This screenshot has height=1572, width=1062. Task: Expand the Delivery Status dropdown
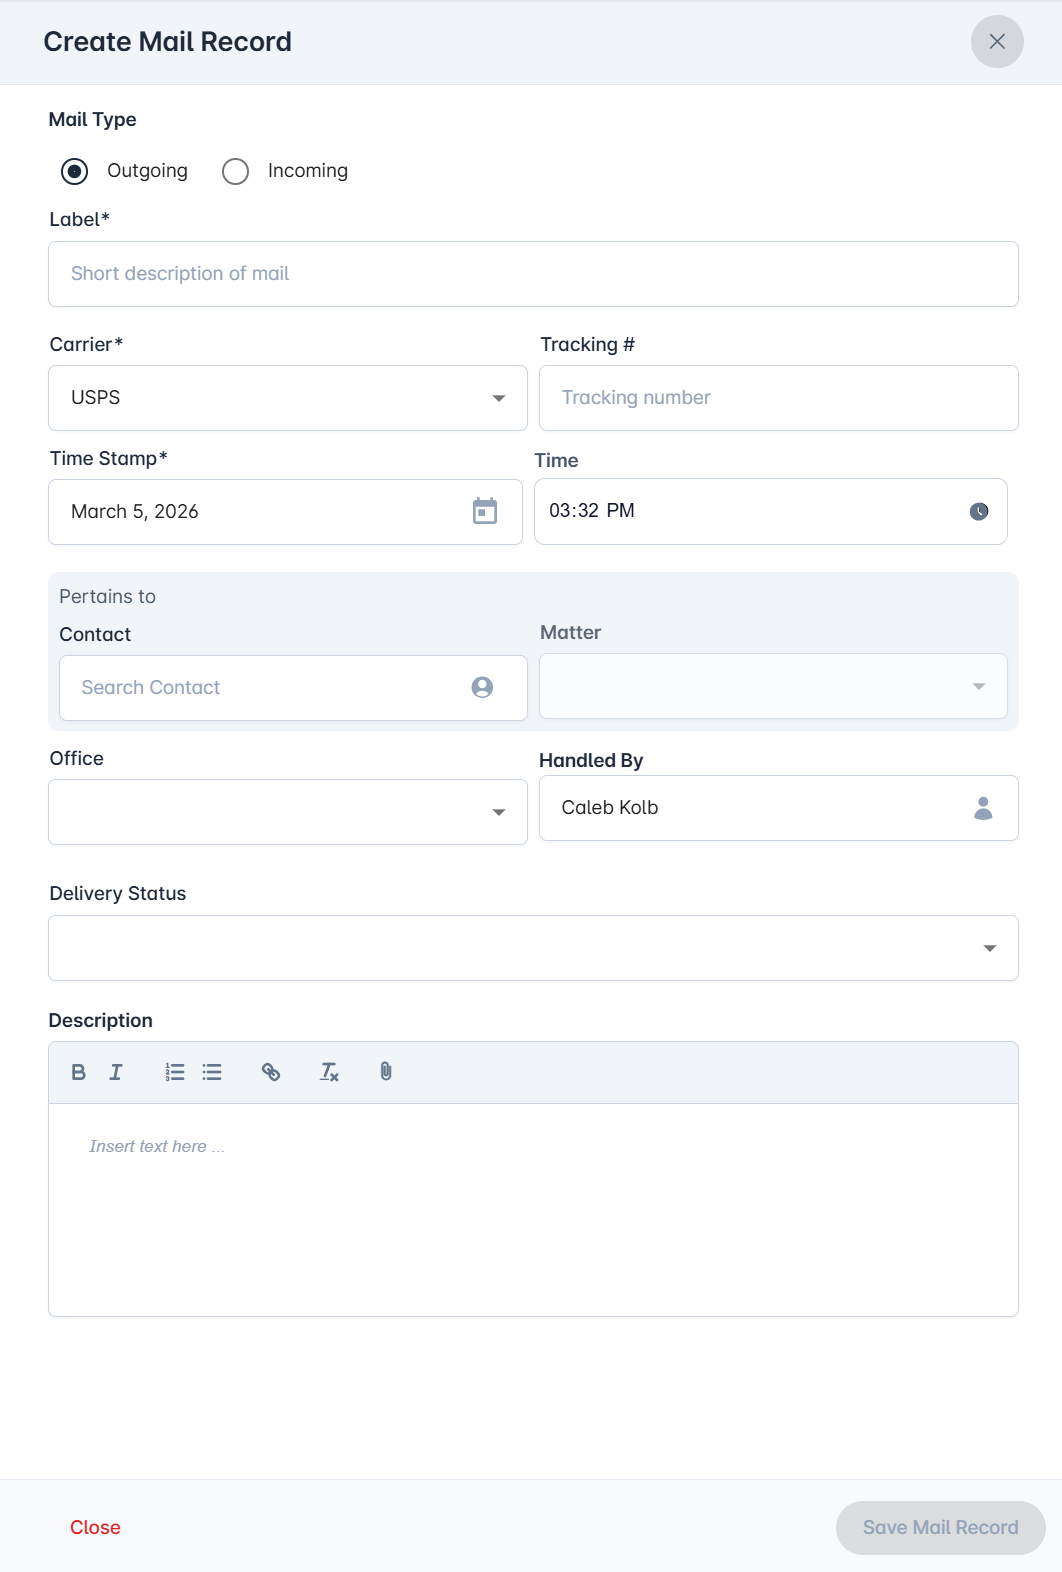click(x=533, y=948)
